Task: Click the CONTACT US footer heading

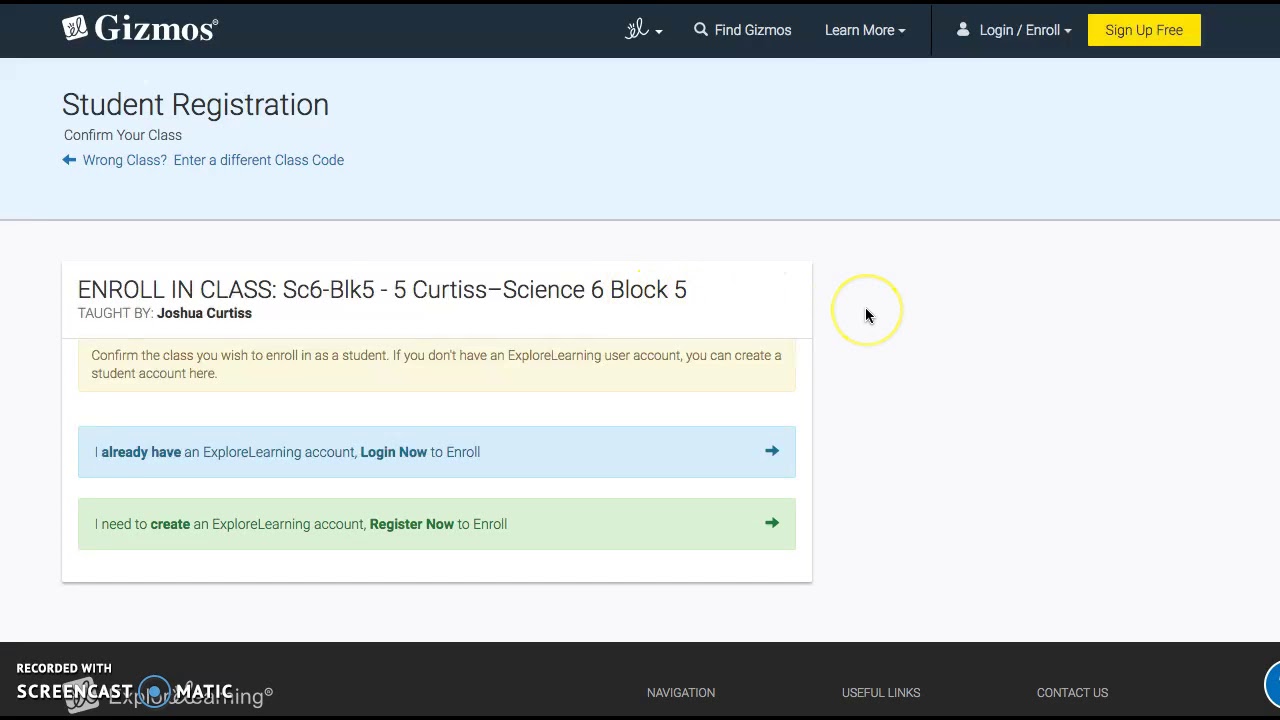Action: pos(1072,692)
